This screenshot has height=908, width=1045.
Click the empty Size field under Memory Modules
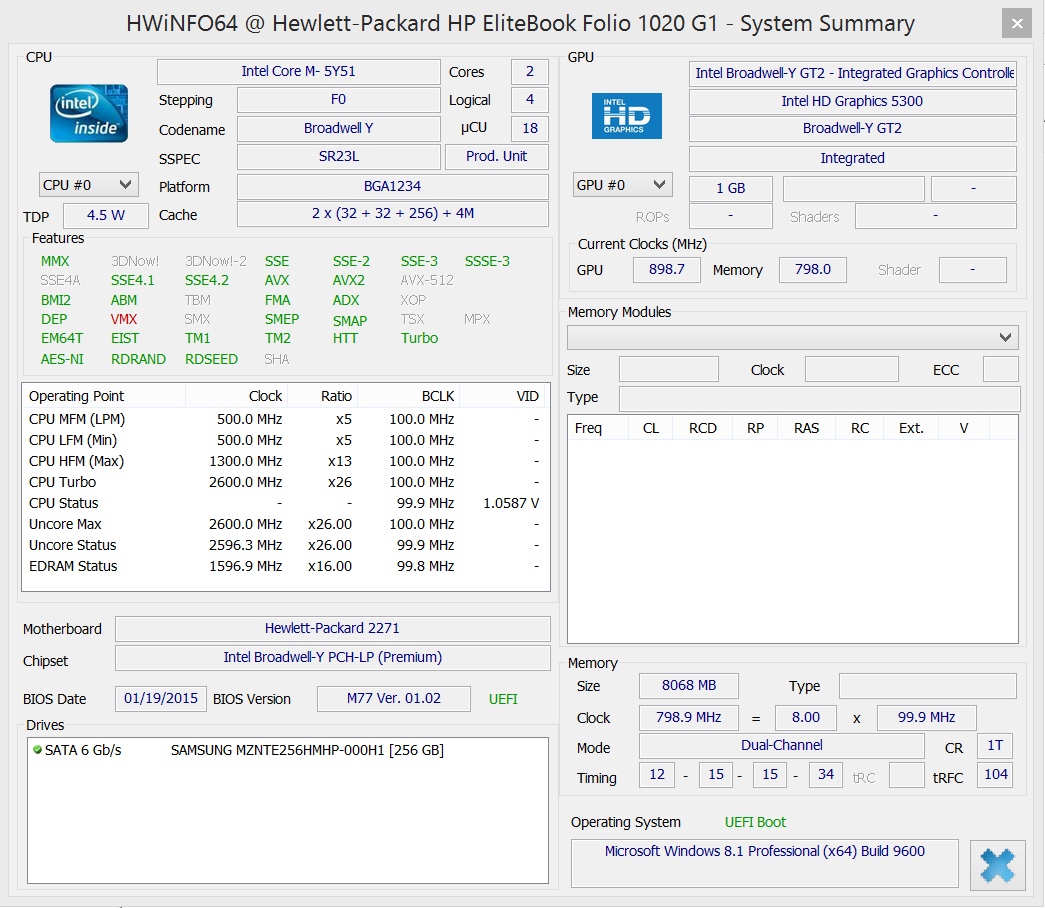[x=668, y=369]
